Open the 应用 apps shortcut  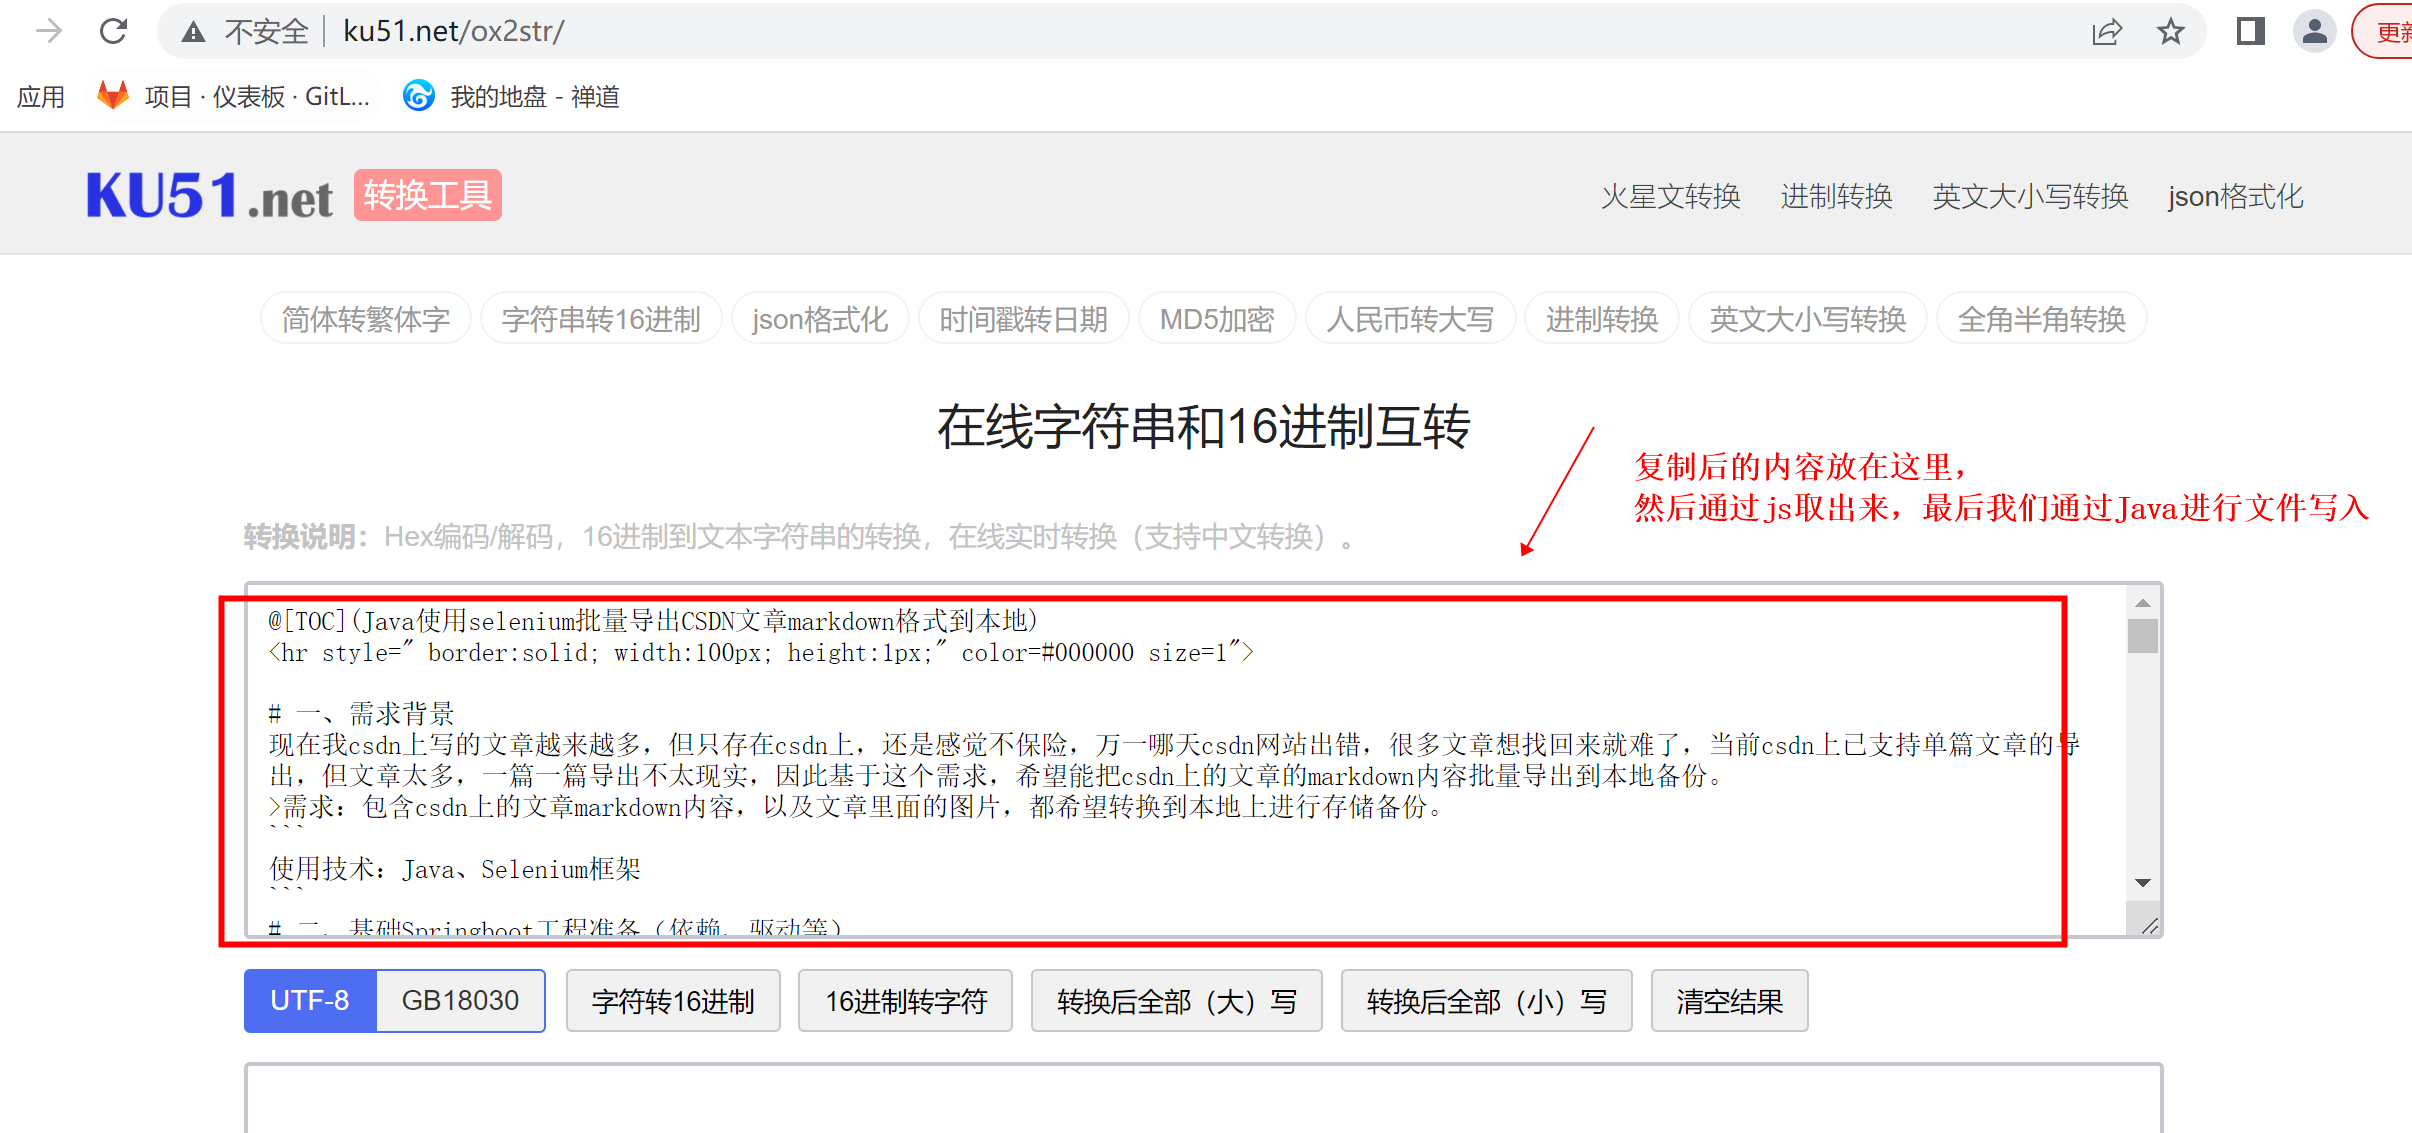(x=41, y=97)
